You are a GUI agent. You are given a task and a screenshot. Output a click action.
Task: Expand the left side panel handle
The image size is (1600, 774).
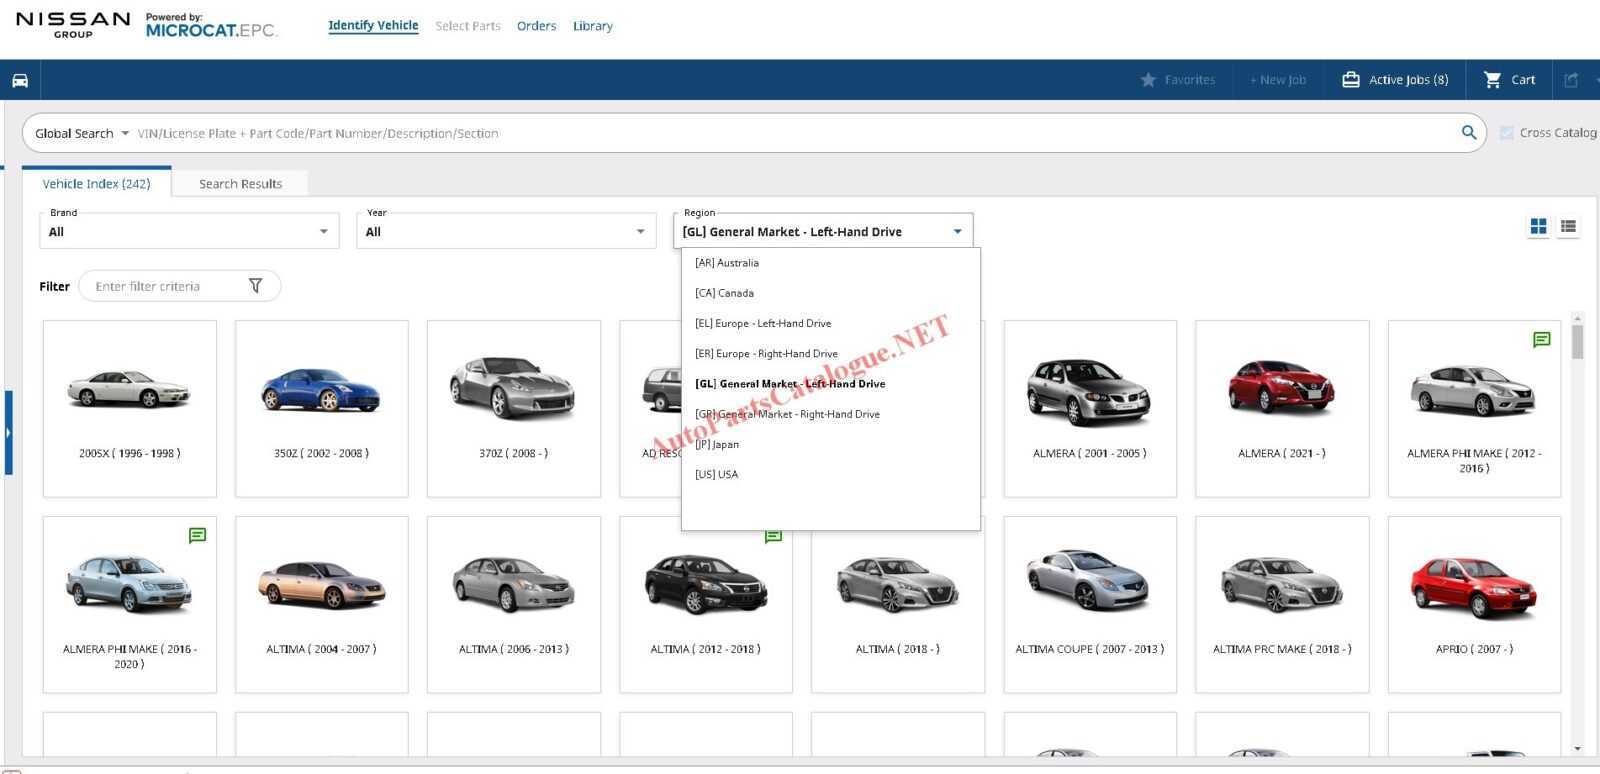[8, 433]
